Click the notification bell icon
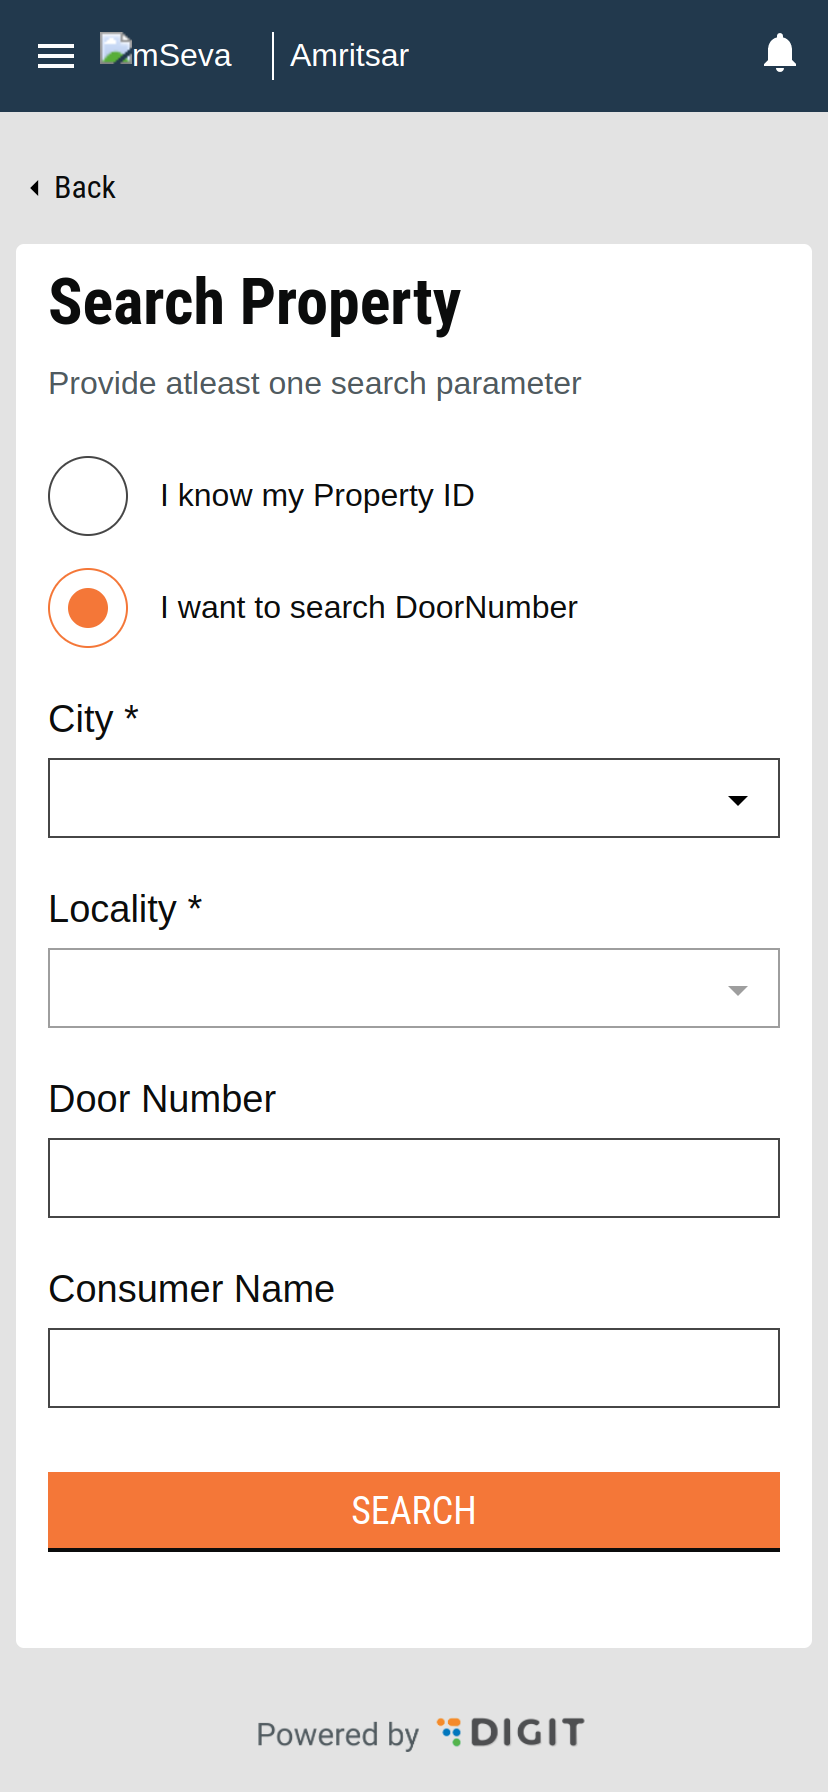 (x=779, y=53)
